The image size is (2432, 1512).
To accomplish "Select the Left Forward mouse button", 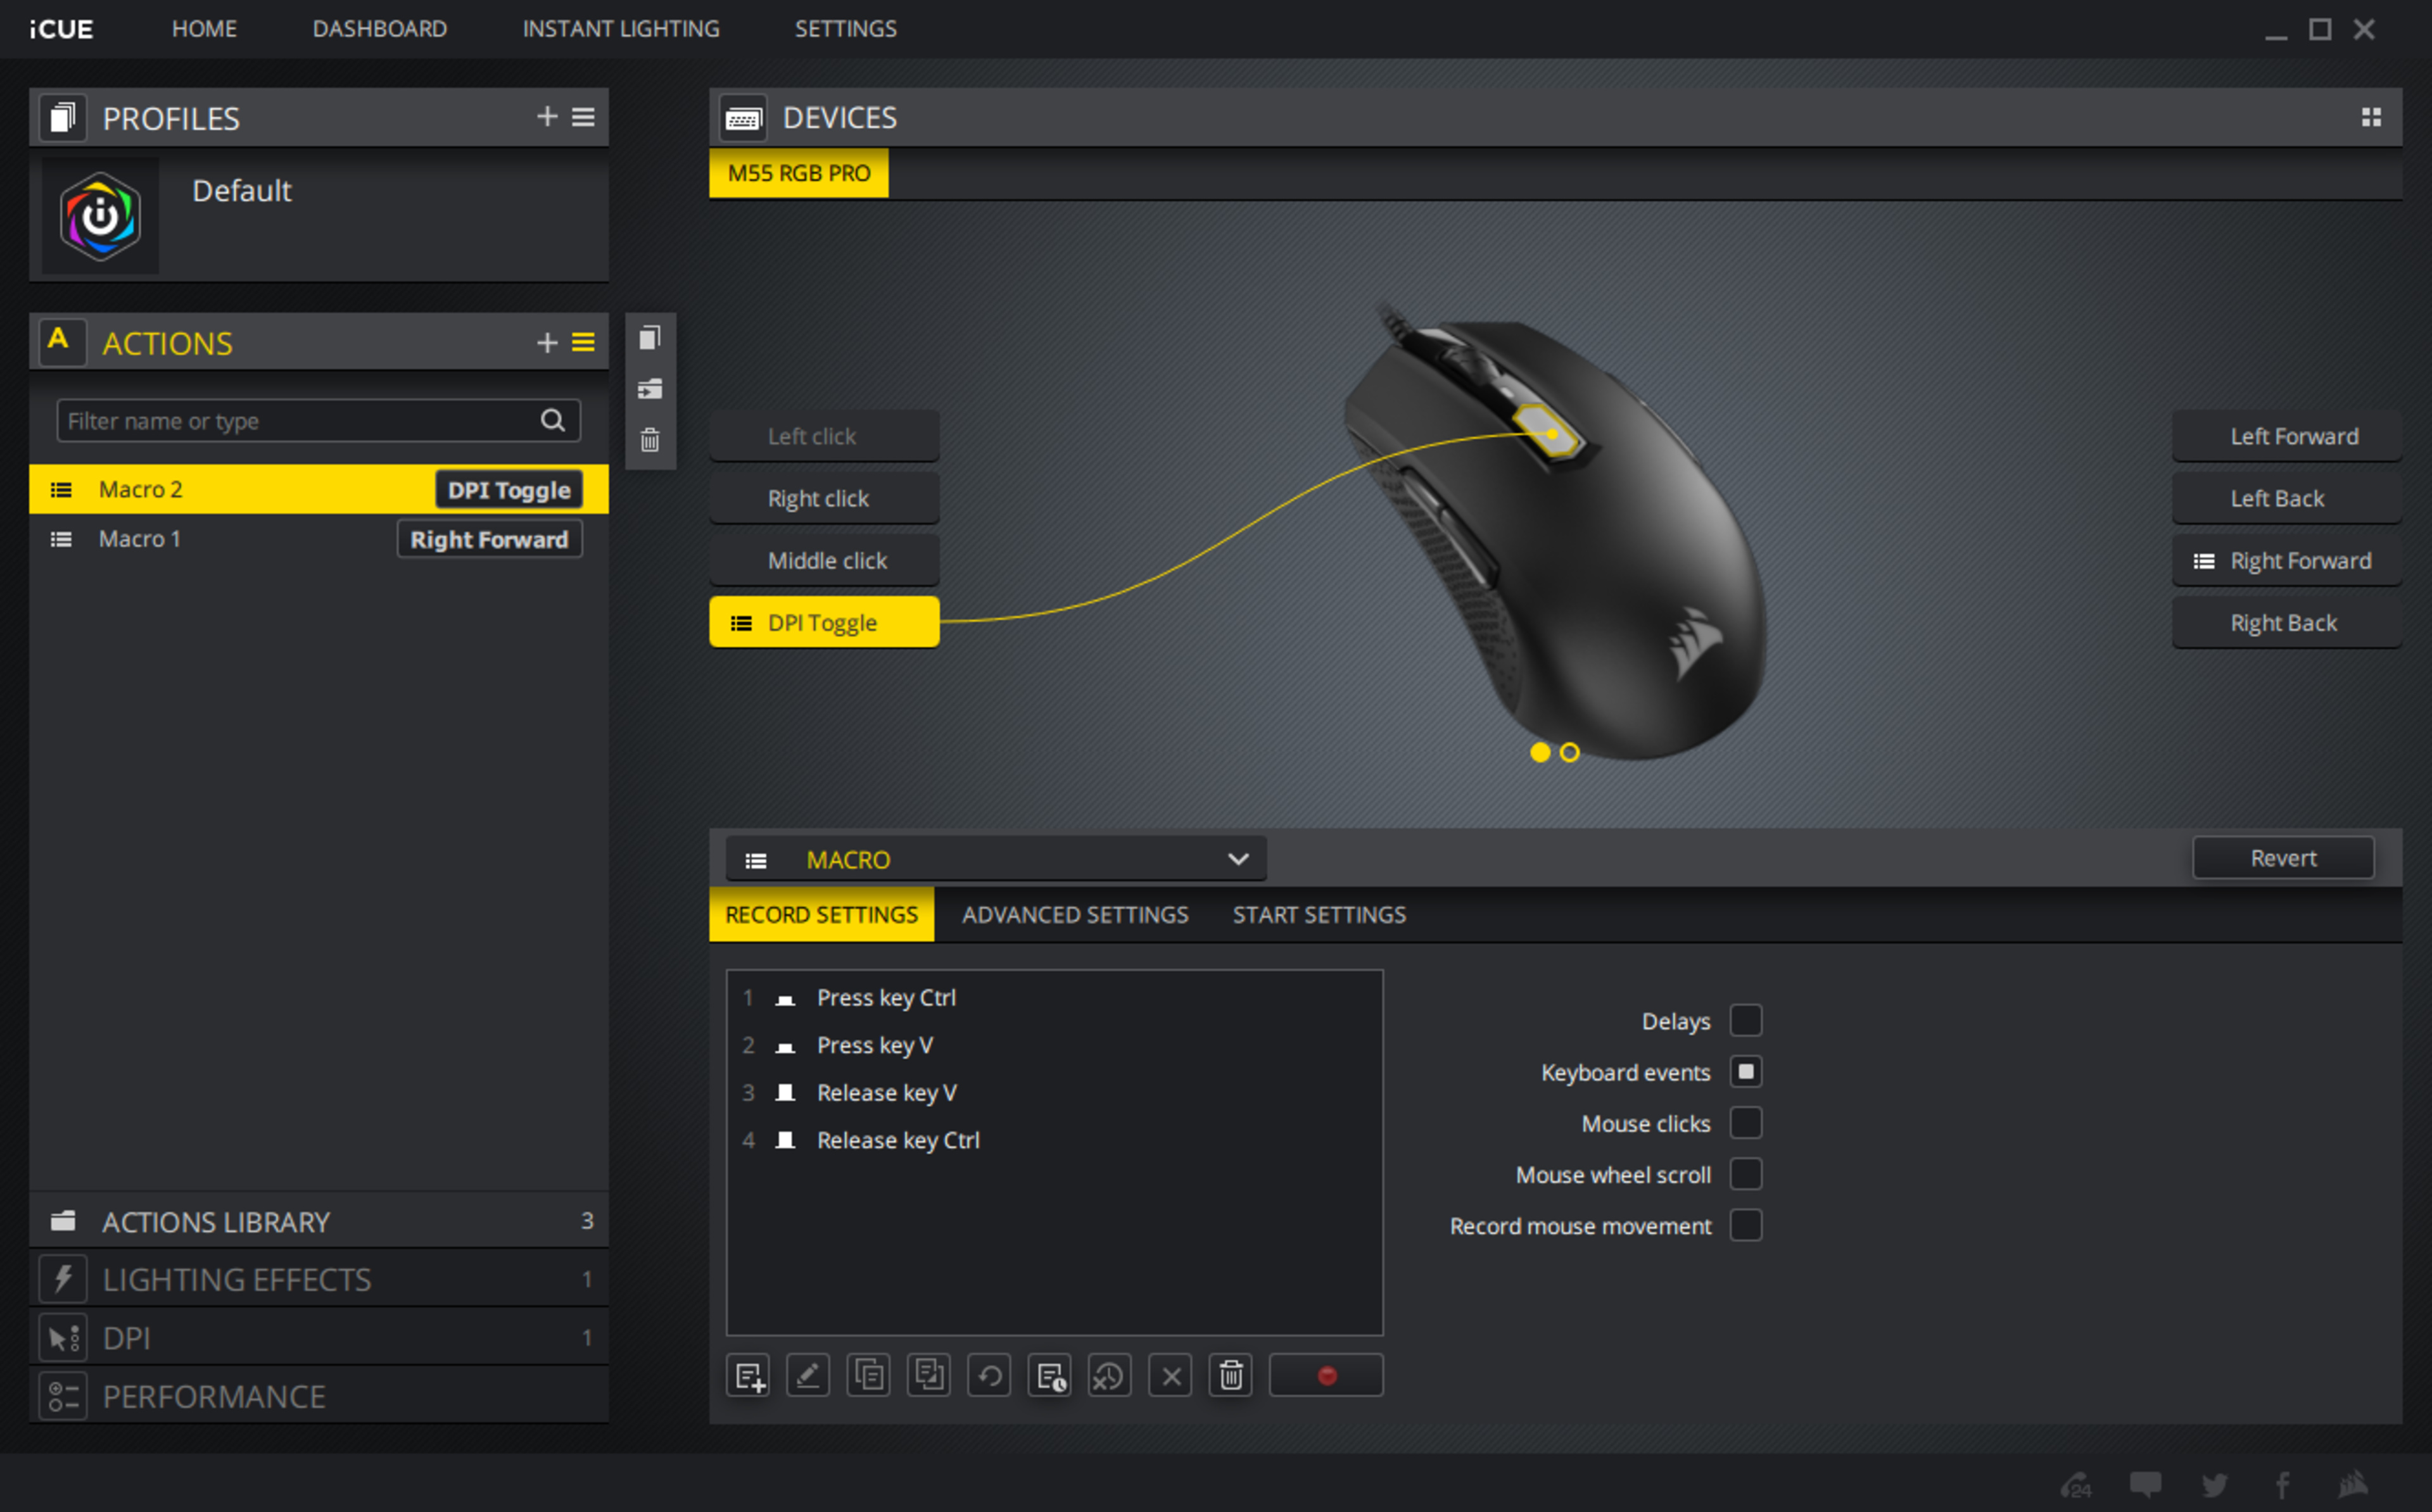I will (x=2286, y=436).
